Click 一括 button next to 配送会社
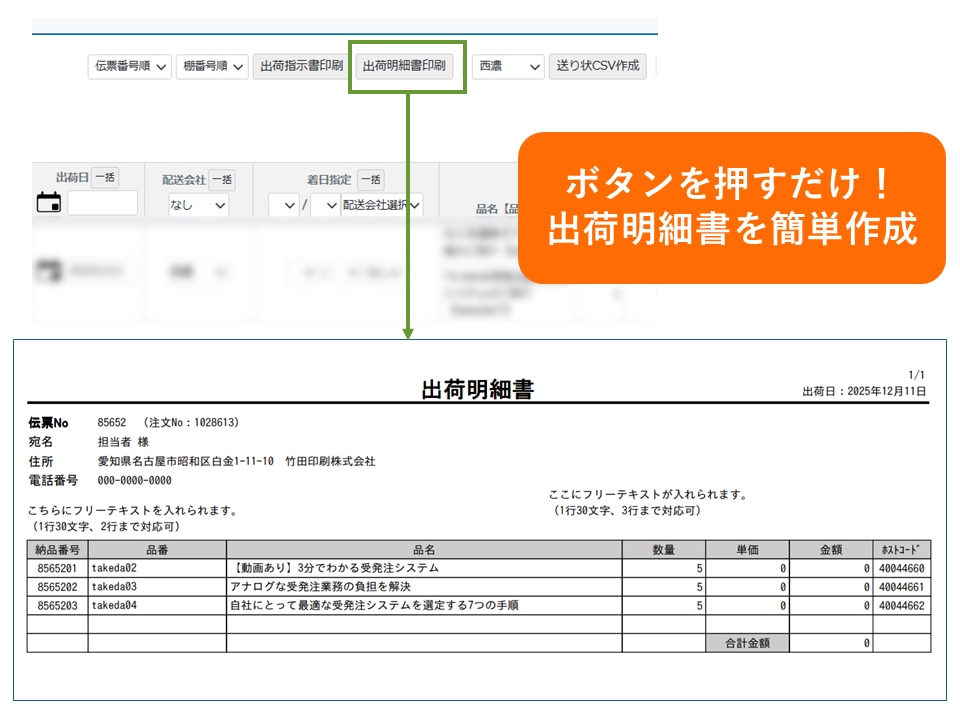The image size is (960, 720). pyautogui.click(x=222, y=180)
